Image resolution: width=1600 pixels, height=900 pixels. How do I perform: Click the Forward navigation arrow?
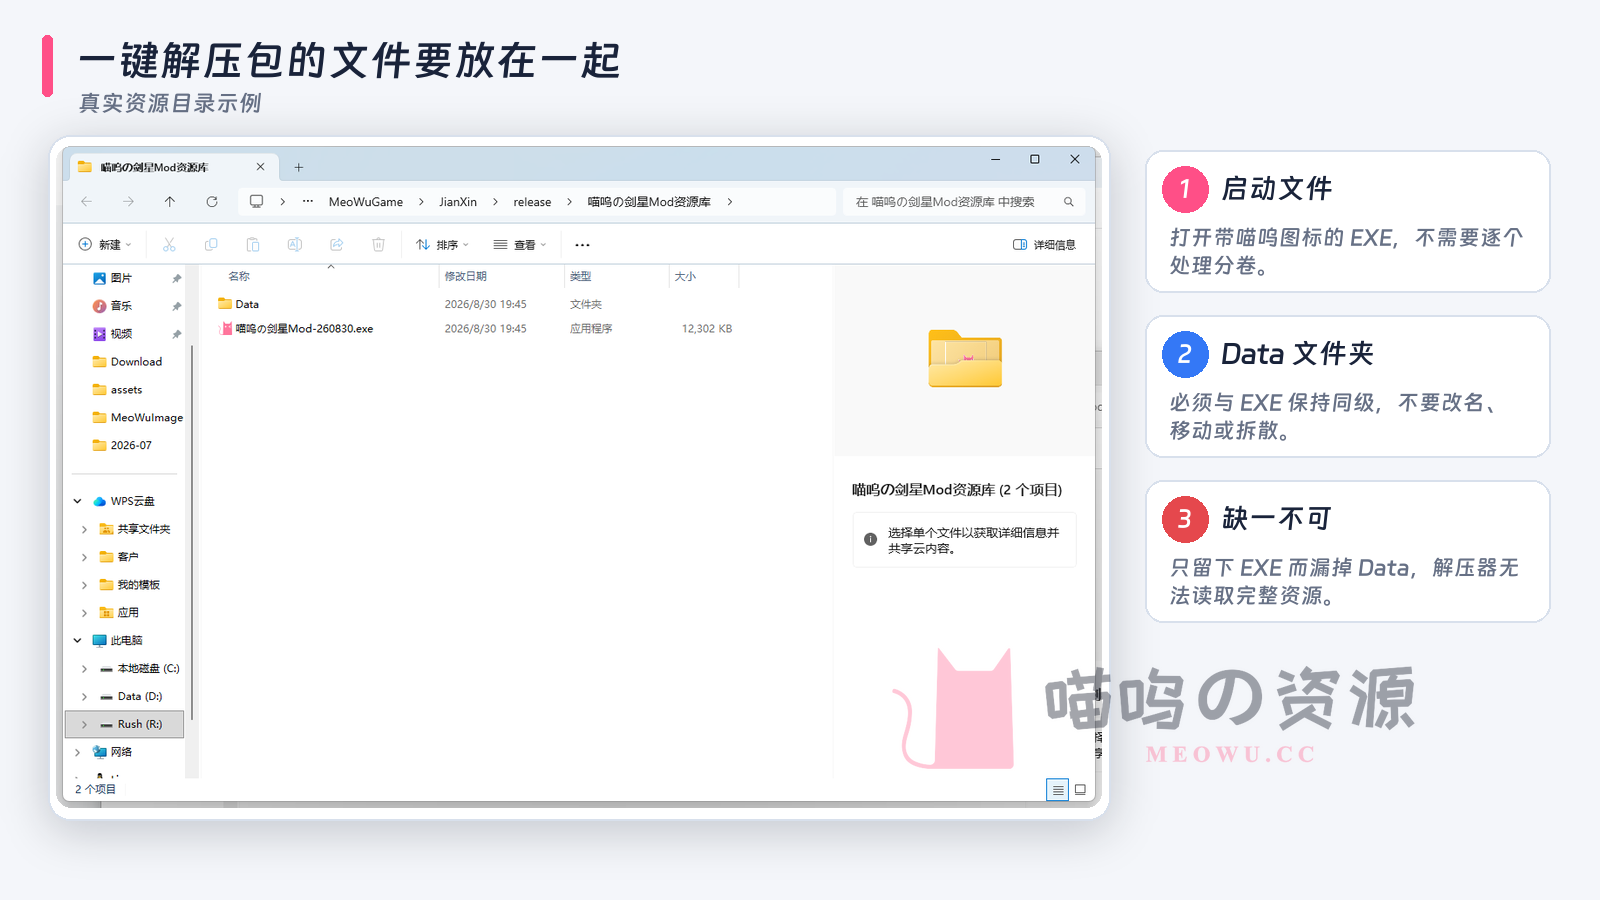pyautogui.click(x=128, y=202)
